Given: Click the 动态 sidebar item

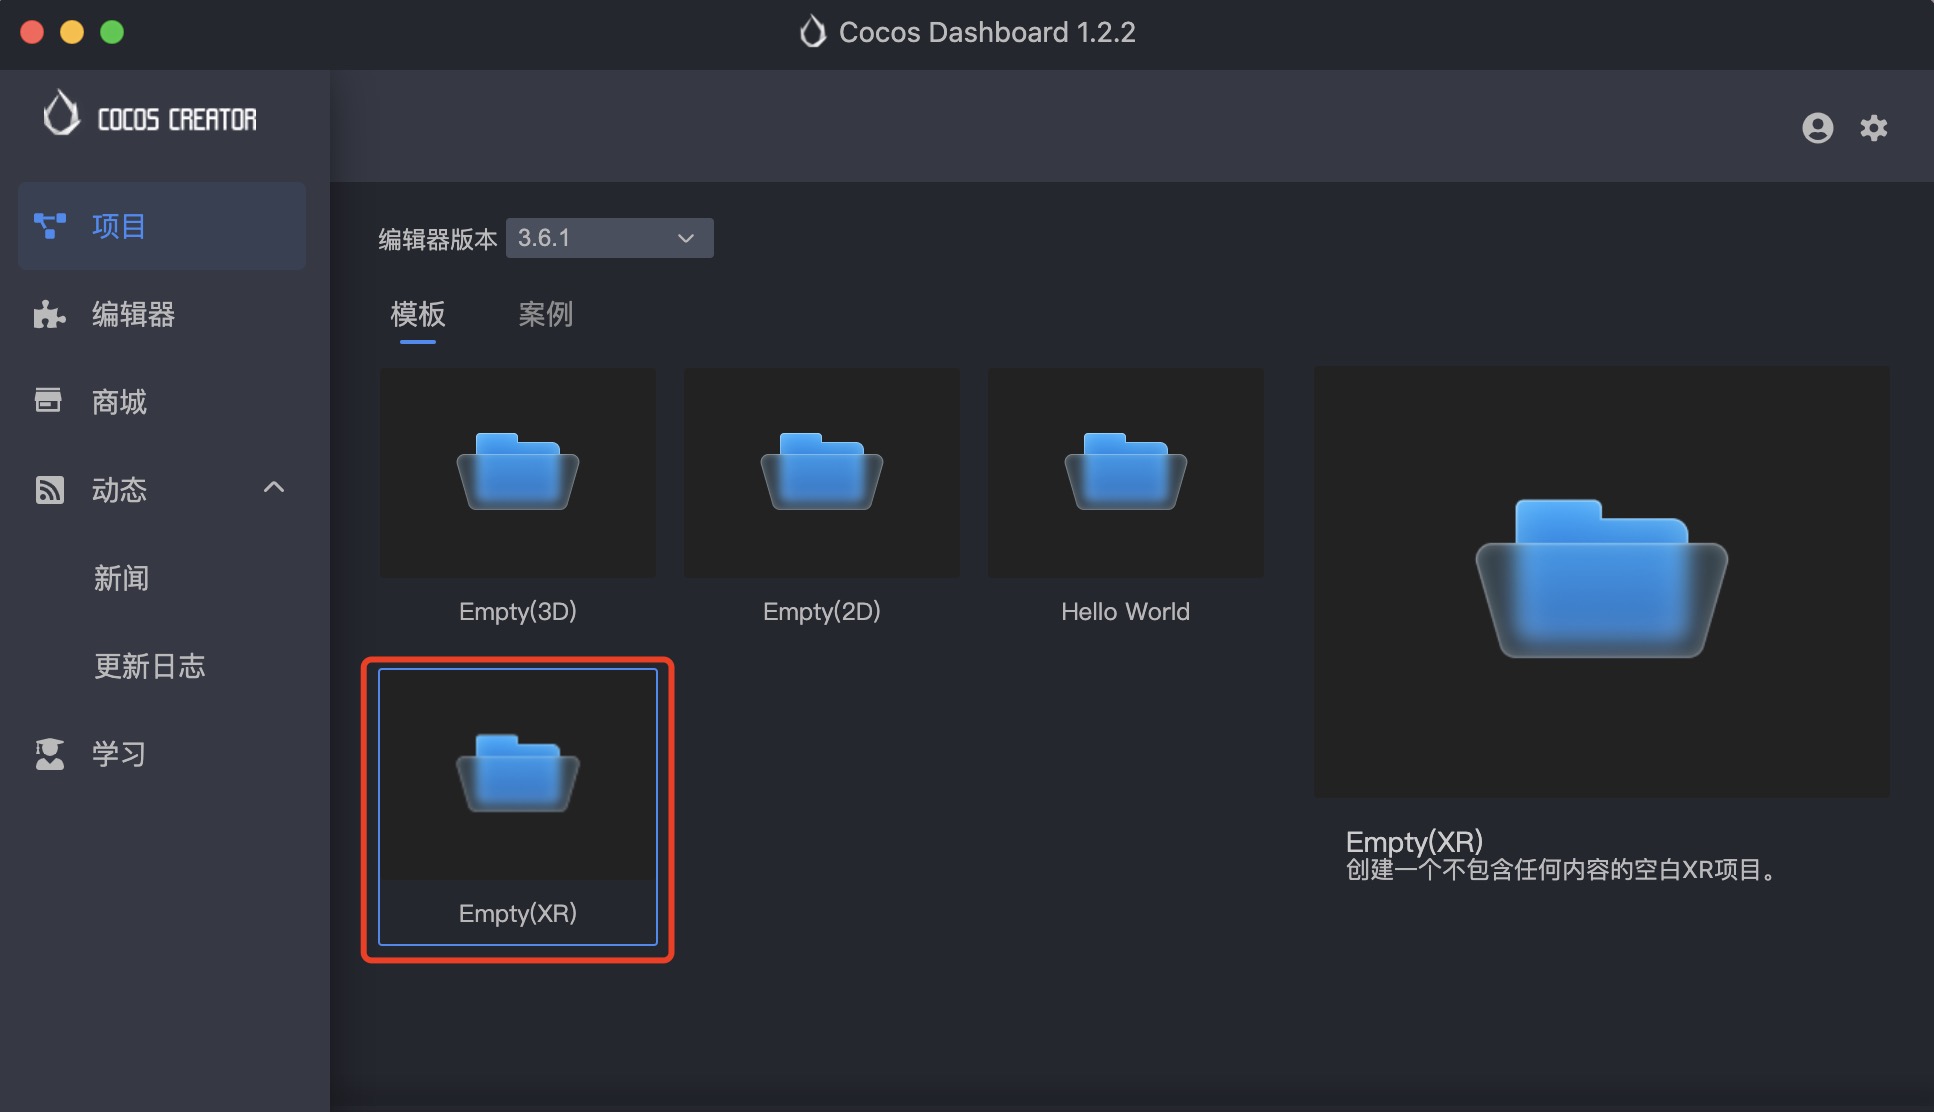Looking at the screenshot, I should (162, 490).
